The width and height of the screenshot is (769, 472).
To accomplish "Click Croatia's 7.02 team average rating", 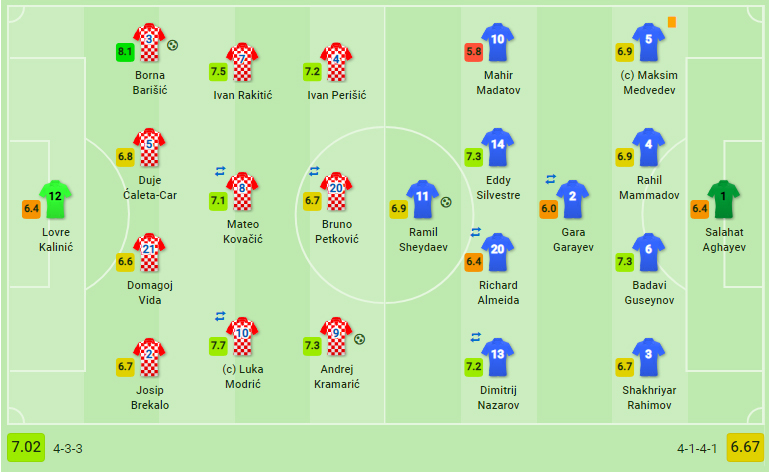I will click(x=25, y=446).
